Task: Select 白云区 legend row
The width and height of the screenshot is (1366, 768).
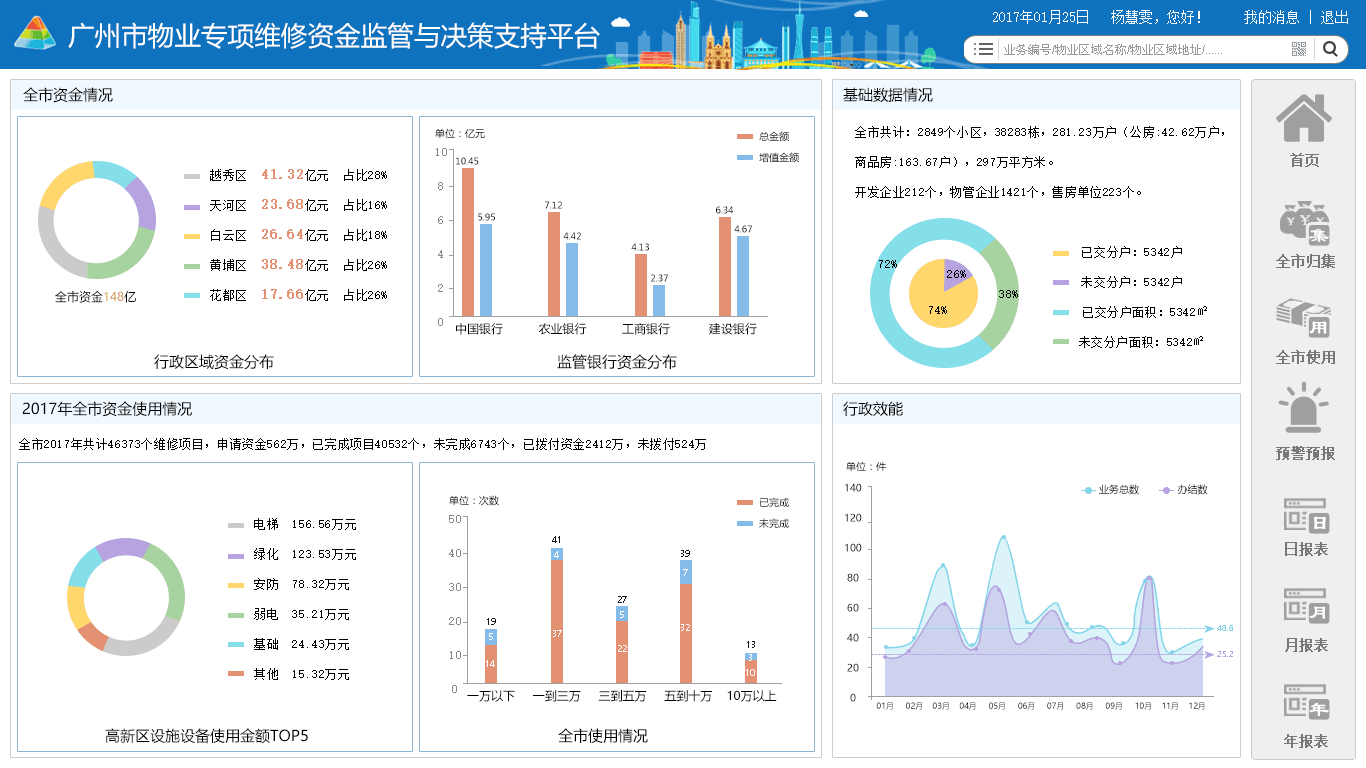Action: [286, 235]
